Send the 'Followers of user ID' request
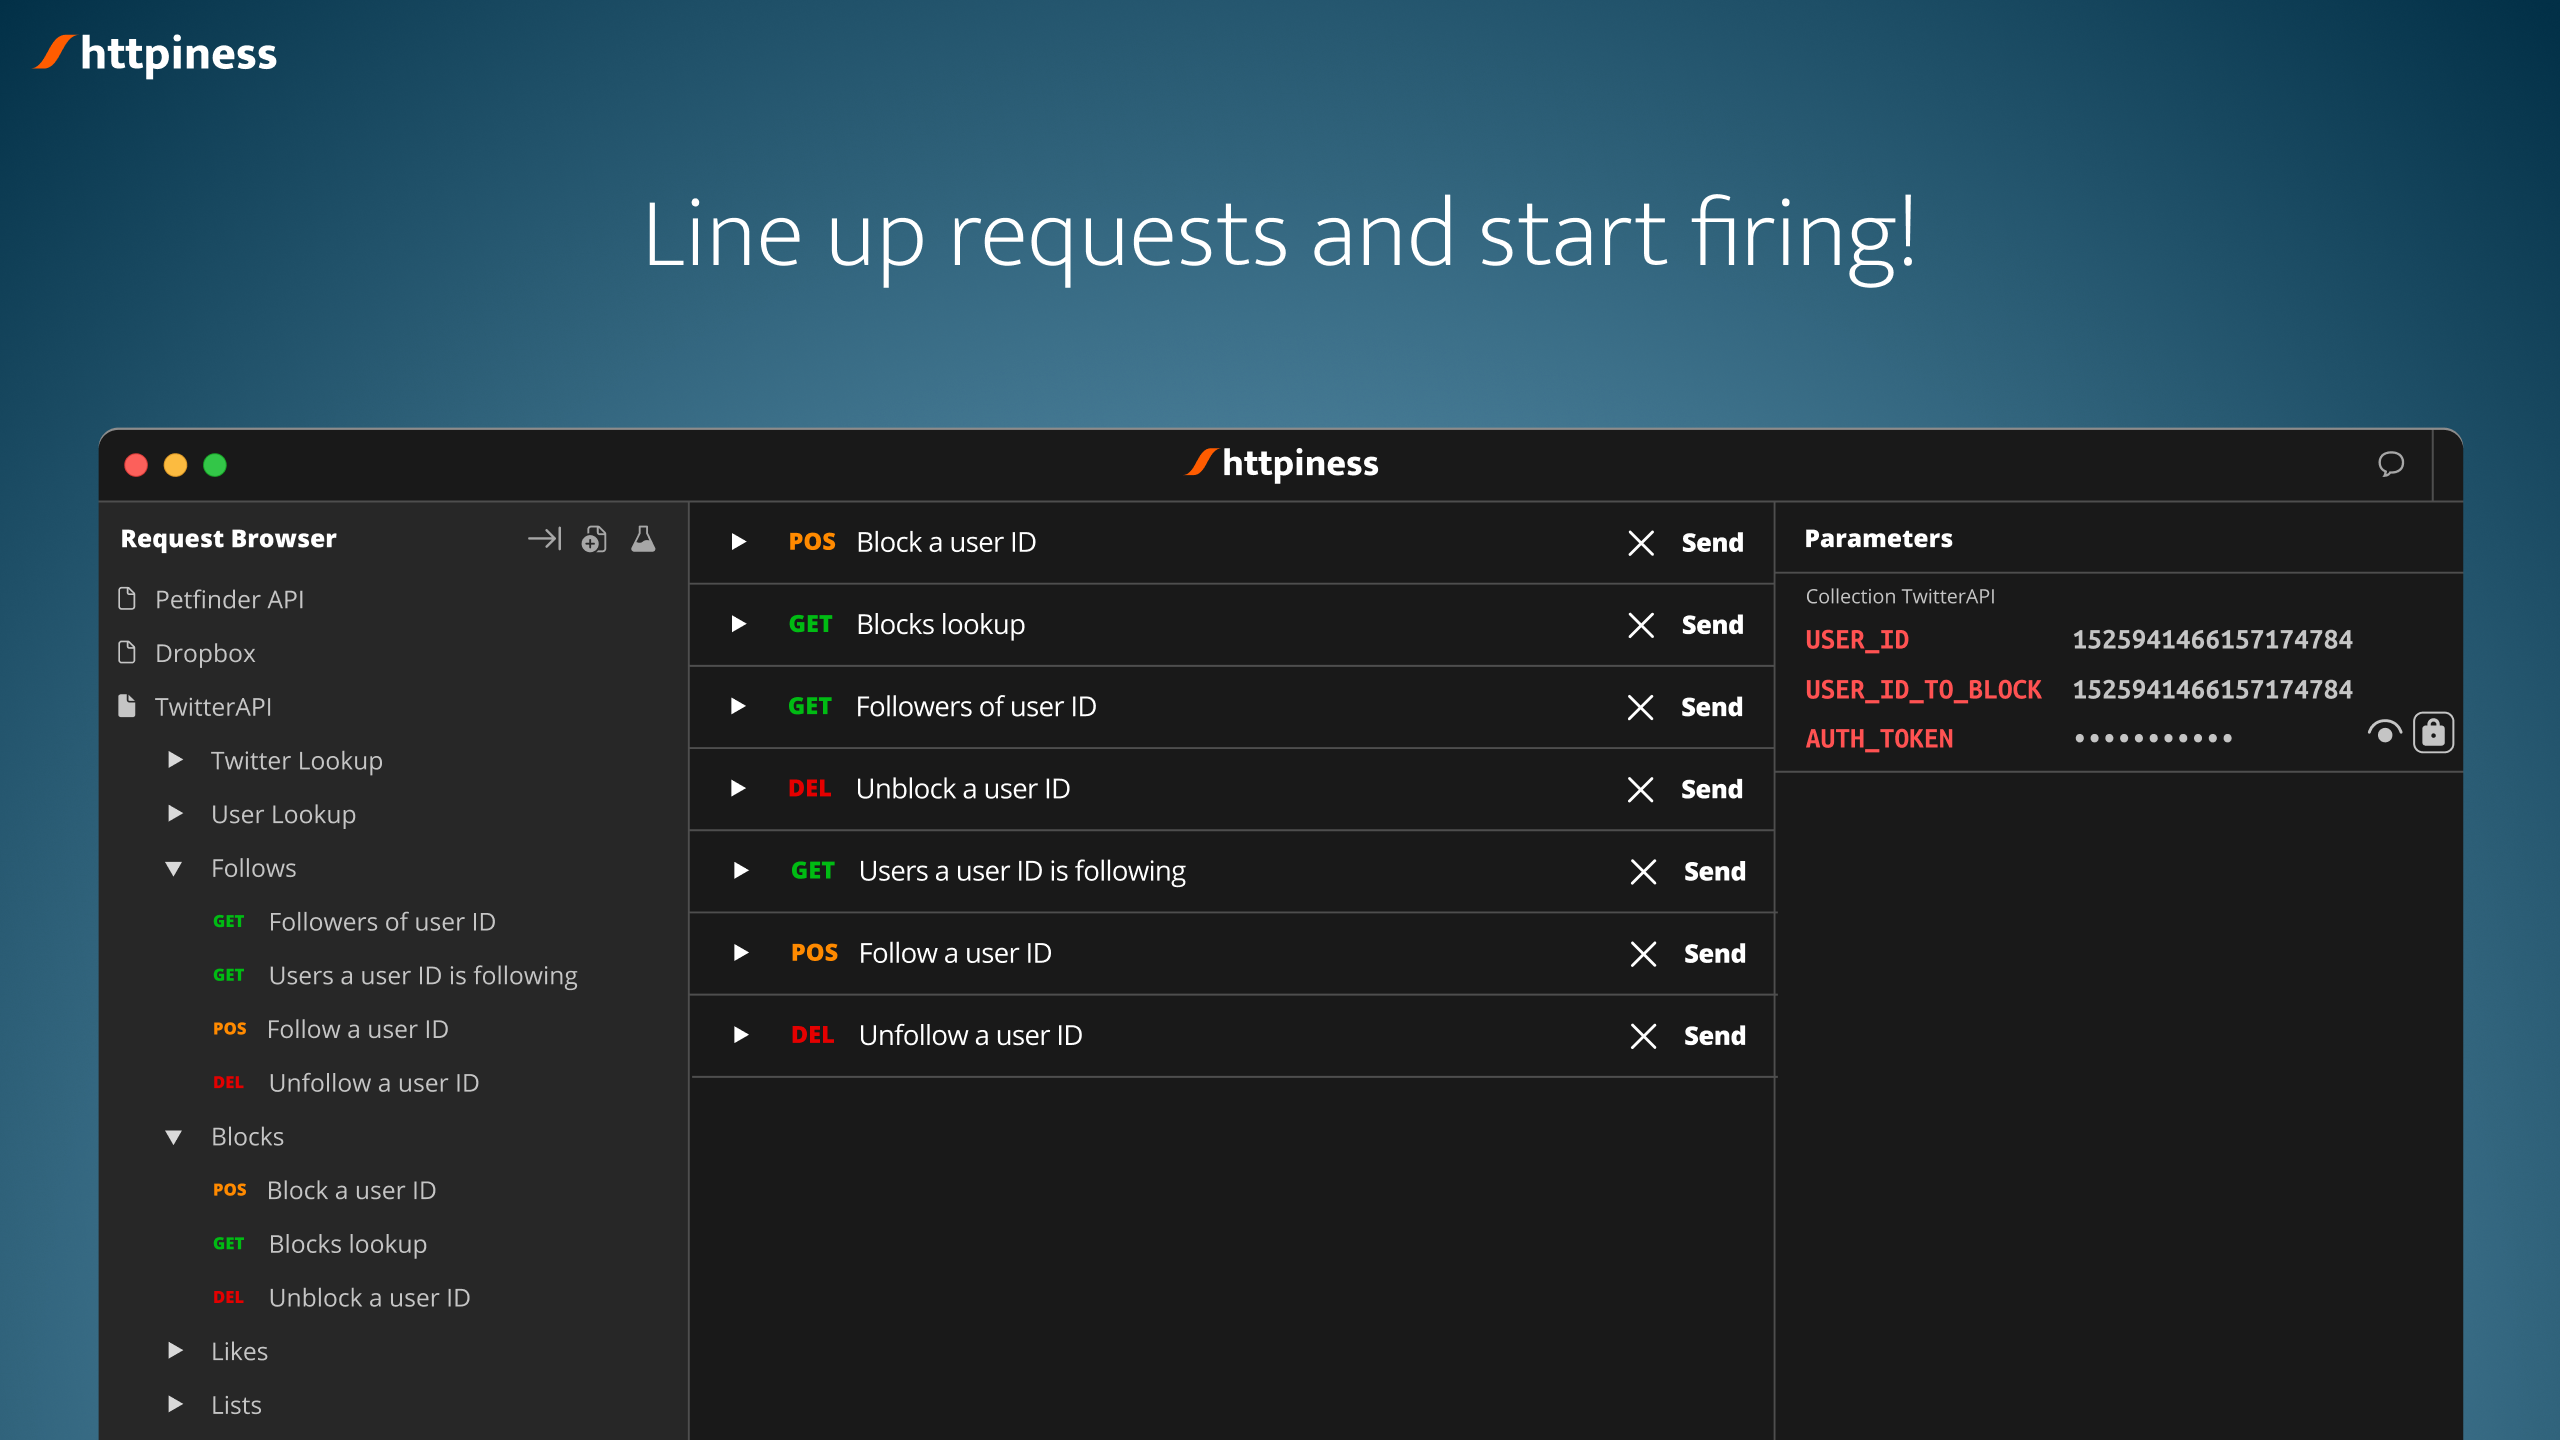Image resolution: width=2560 pixels, height=1440 pixels. pos(1711,707)
